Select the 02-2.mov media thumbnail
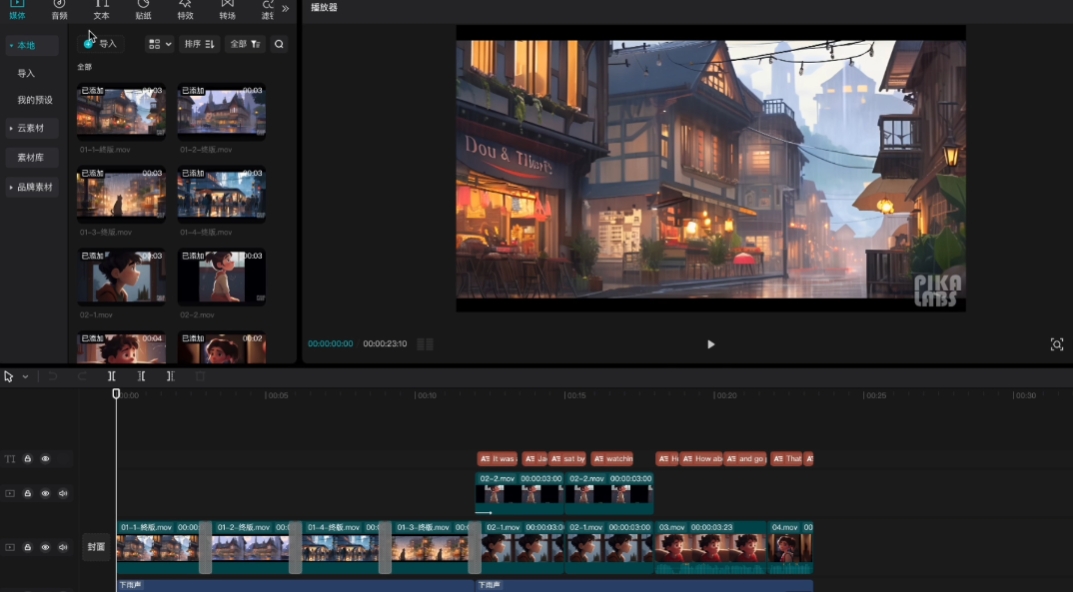 click(x=222, y=277)
